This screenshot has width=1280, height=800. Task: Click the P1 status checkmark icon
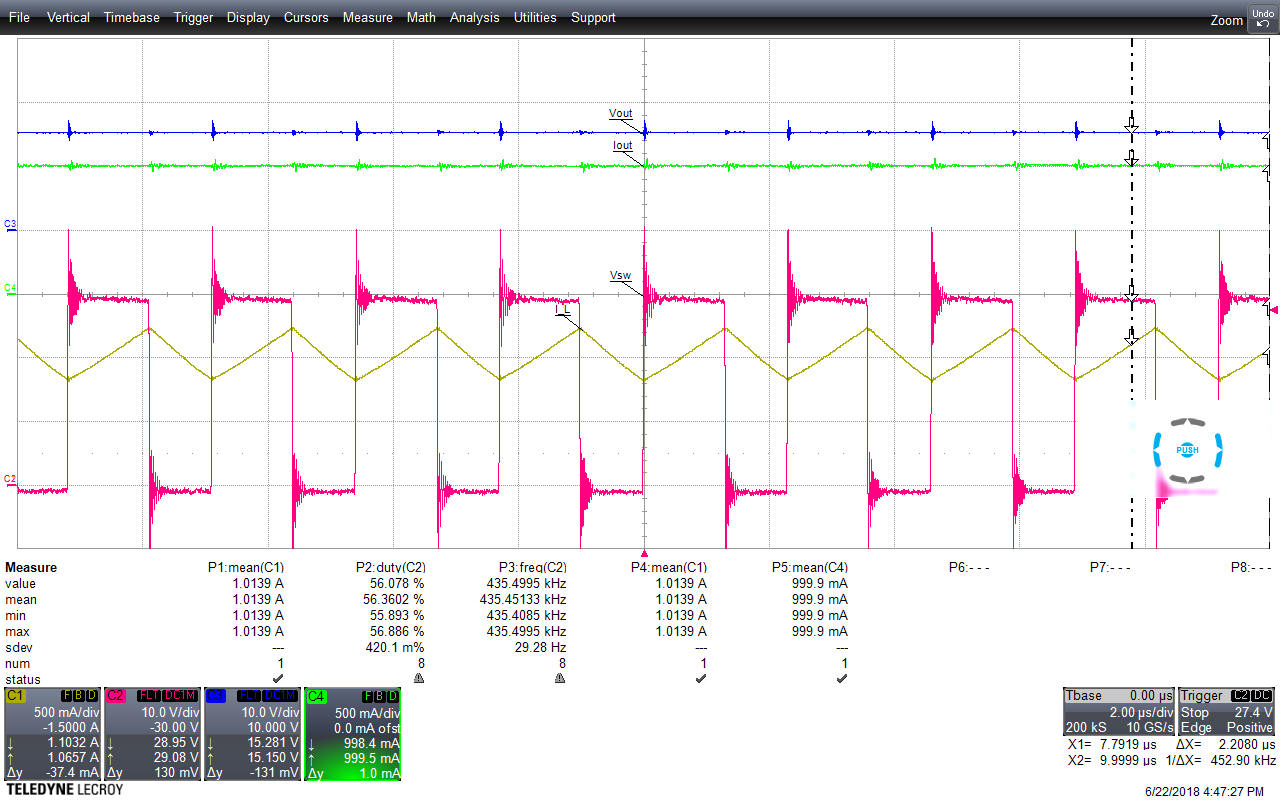pos(277,678)
